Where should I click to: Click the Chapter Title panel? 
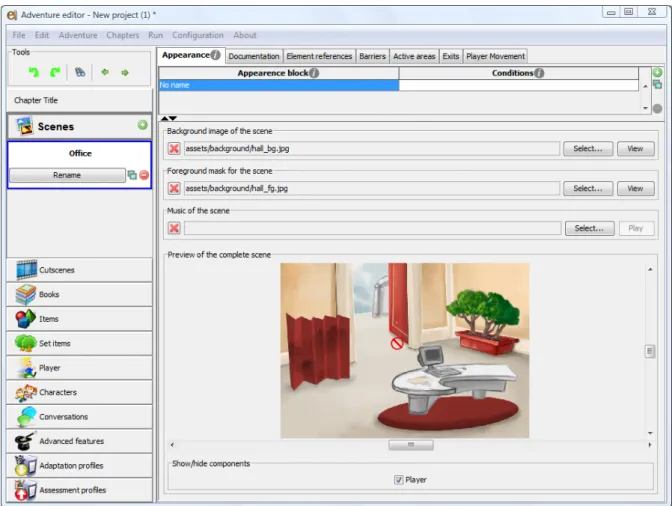coord(80,100)
